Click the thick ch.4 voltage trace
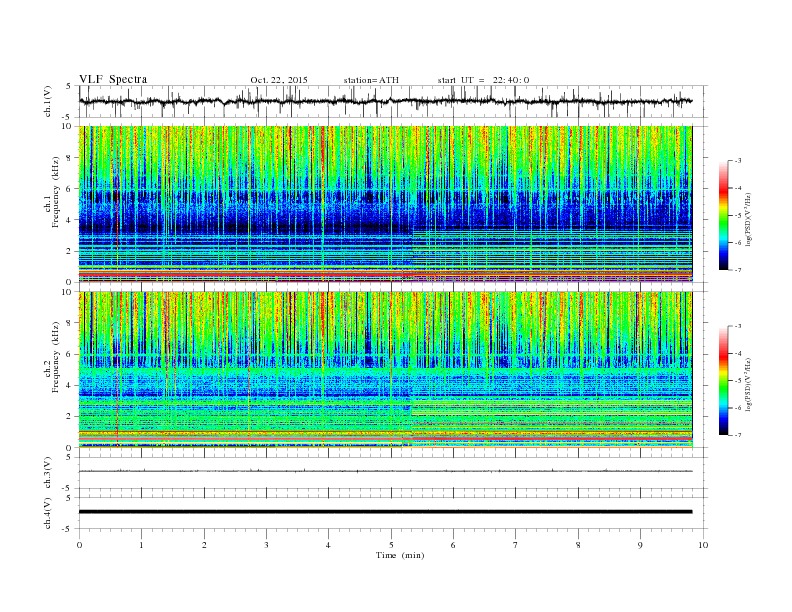This screenshot has width=792, height=612. pos(385,512)
